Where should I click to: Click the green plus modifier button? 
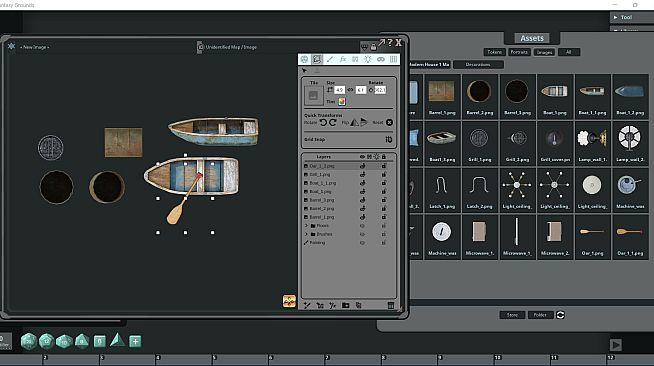135,341
